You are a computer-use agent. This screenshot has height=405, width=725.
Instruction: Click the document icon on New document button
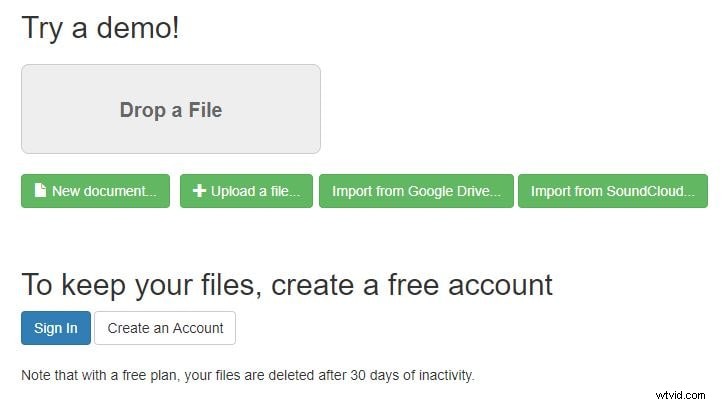[x=40, y=191]
